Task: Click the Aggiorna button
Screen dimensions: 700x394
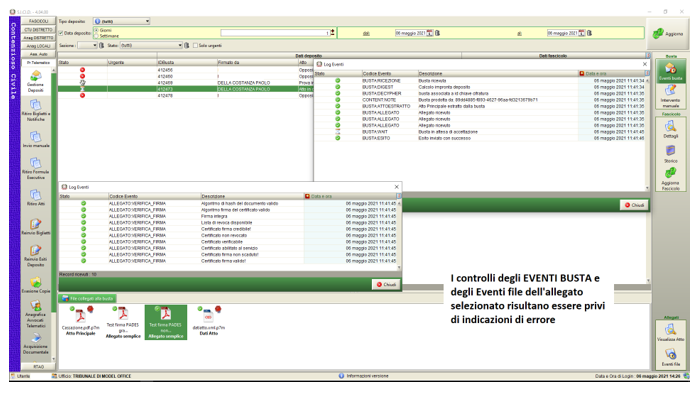Action: [668, 33]
